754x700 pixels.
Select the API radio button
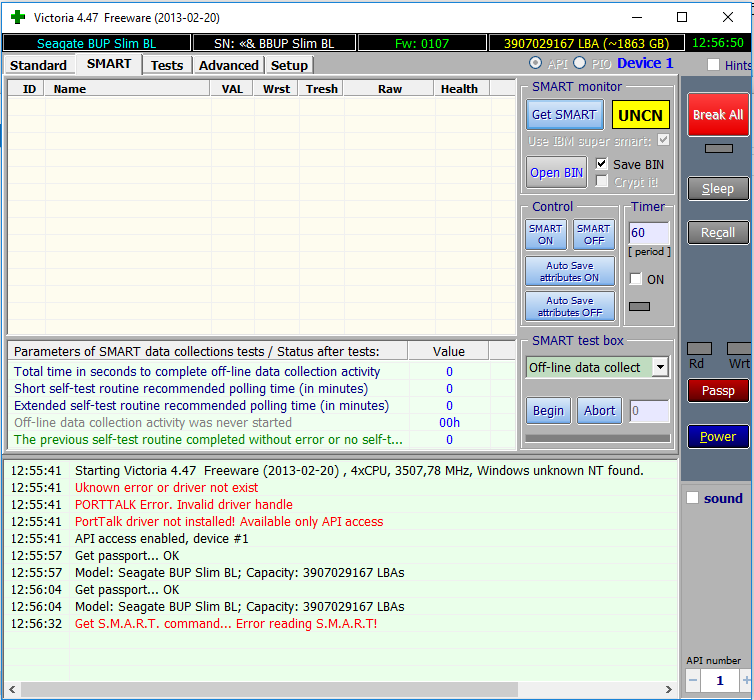point(536,64)
